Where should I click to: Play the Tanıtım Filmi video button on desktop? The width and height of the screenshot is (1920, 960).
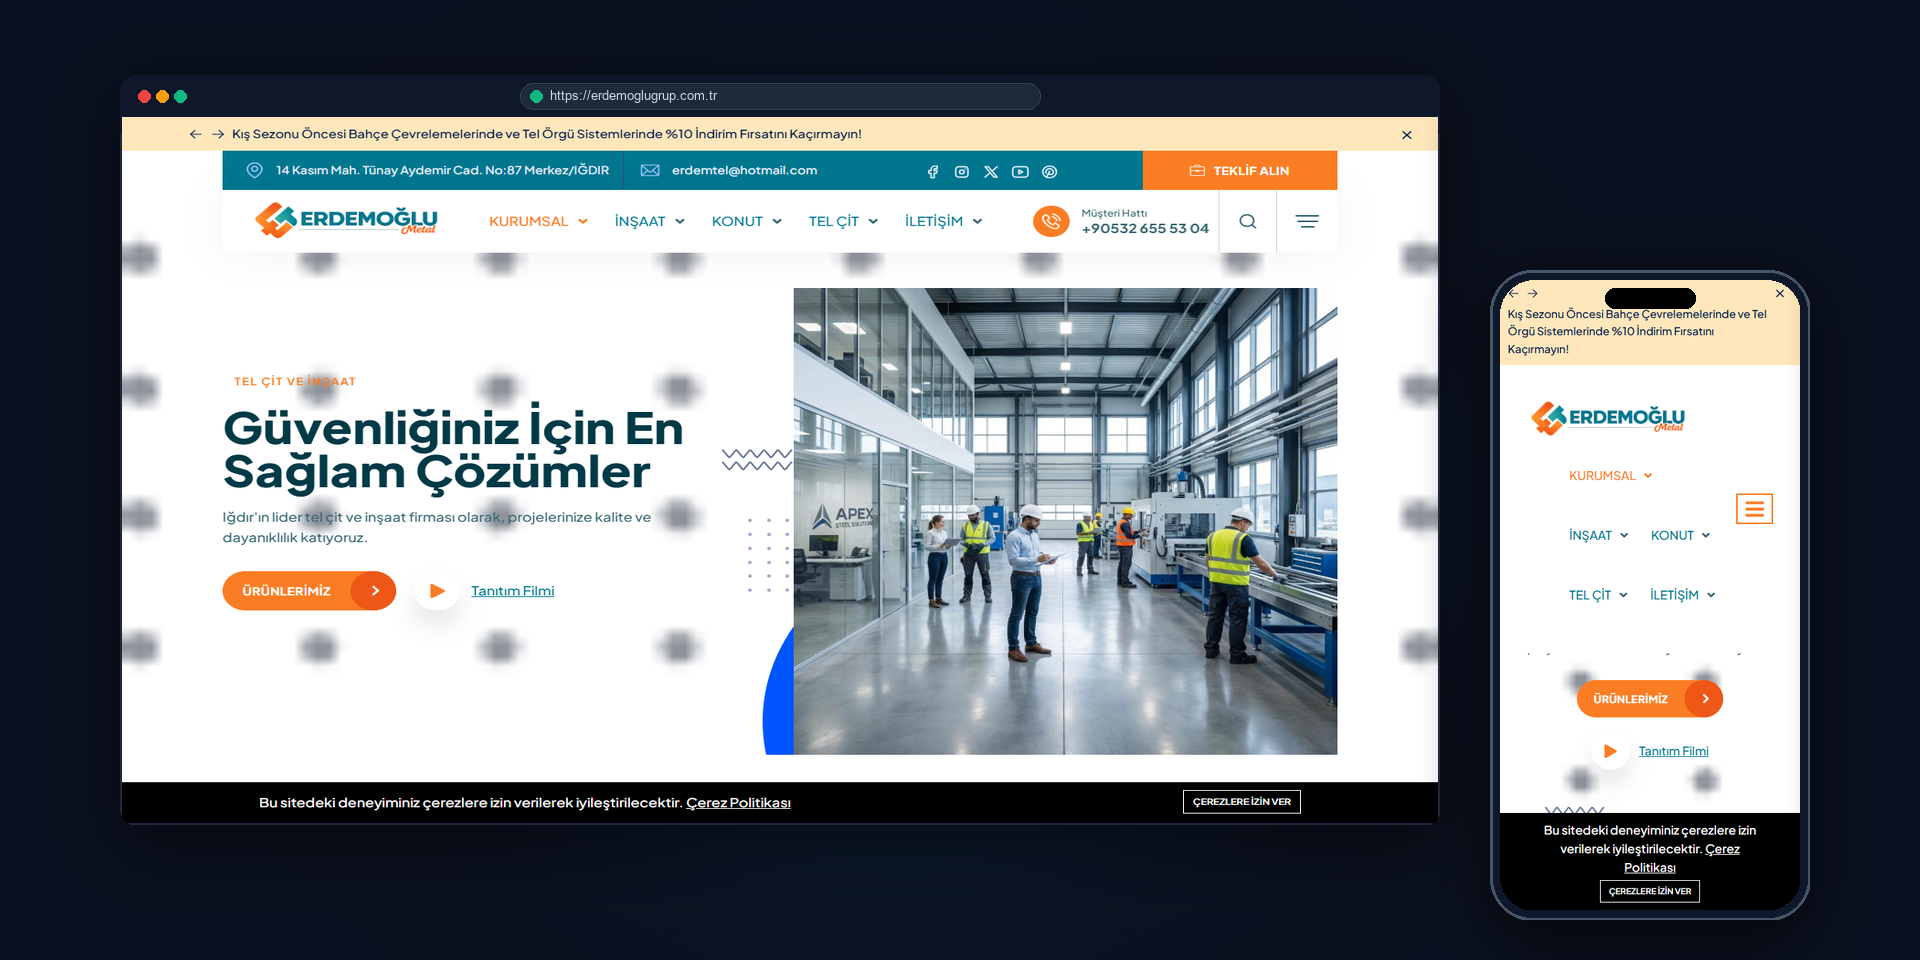(x=437, y=591)
